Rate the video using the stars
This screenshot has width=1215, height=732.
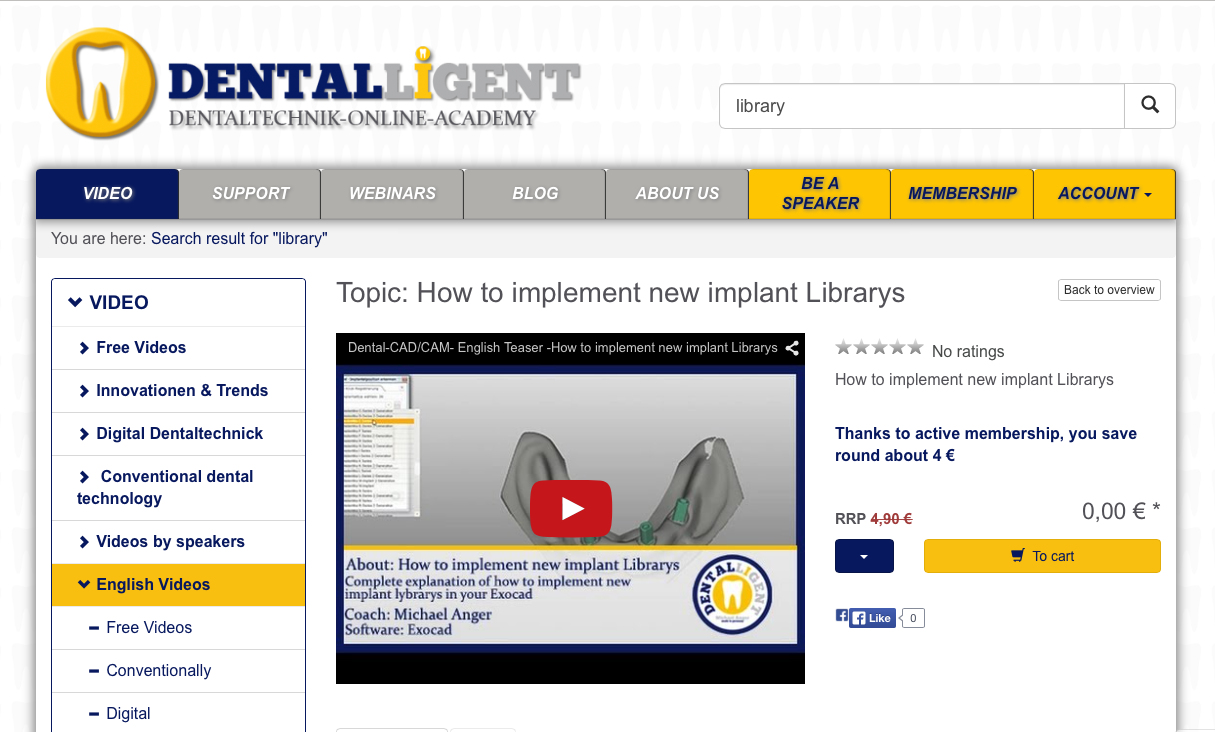coord(879,348)
